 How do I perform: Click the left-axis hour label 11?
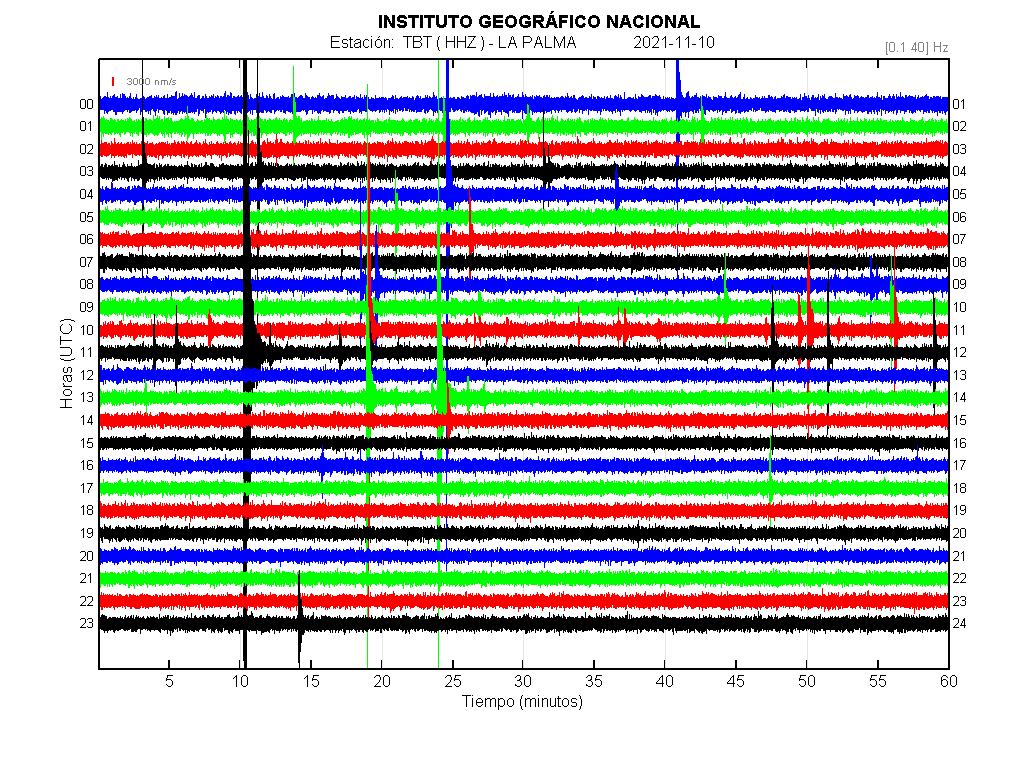86,352
